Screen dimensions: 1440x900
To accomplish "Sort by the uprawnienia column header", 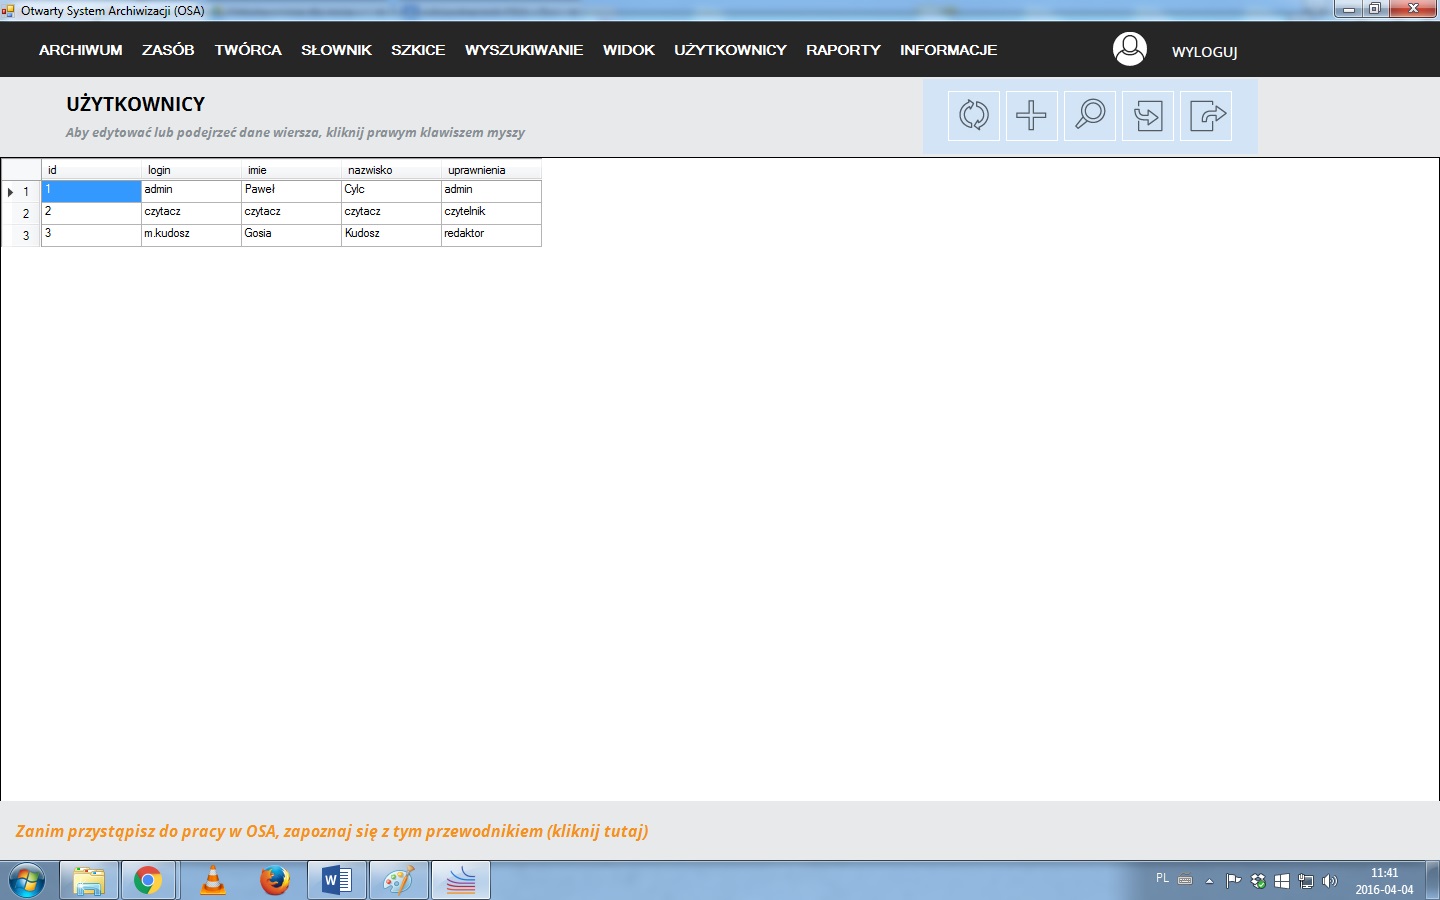I will coord(491,170).
